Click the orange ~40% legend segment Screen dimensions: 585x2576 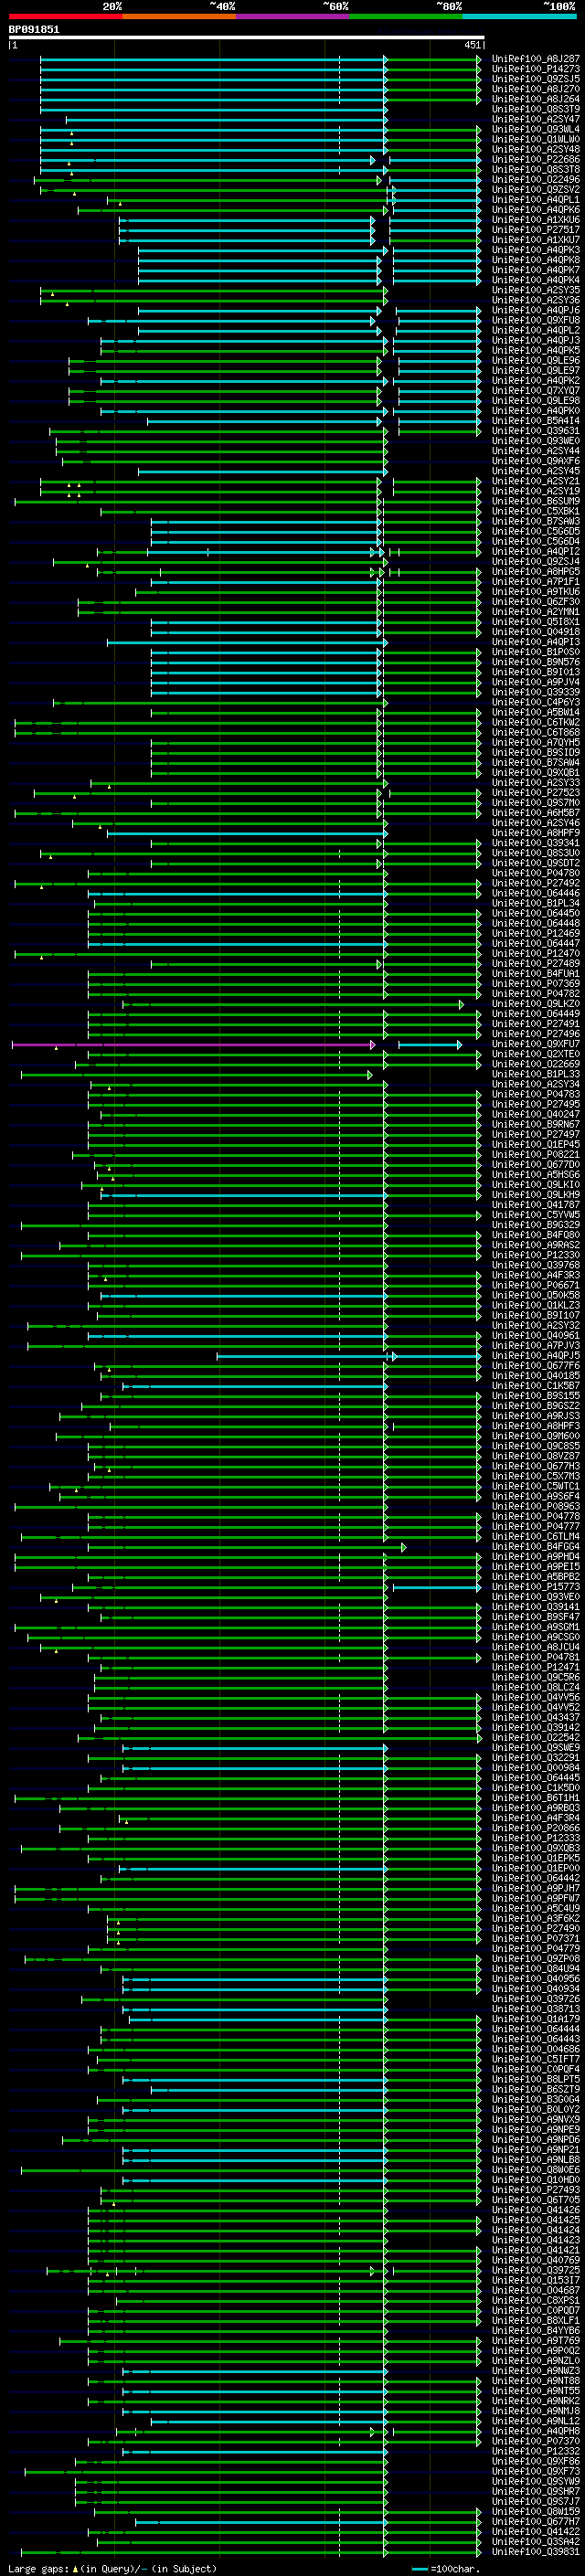pos(179,16)
